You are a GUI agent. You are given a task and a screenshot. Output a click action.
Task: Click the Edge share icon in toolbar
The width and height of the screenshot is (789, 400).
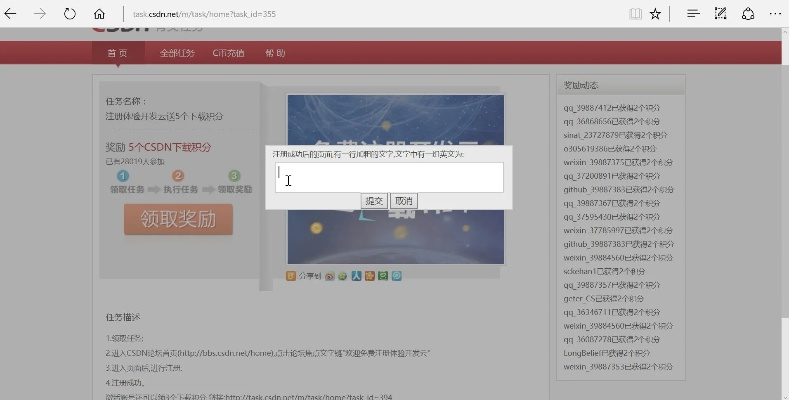[748, 14]
